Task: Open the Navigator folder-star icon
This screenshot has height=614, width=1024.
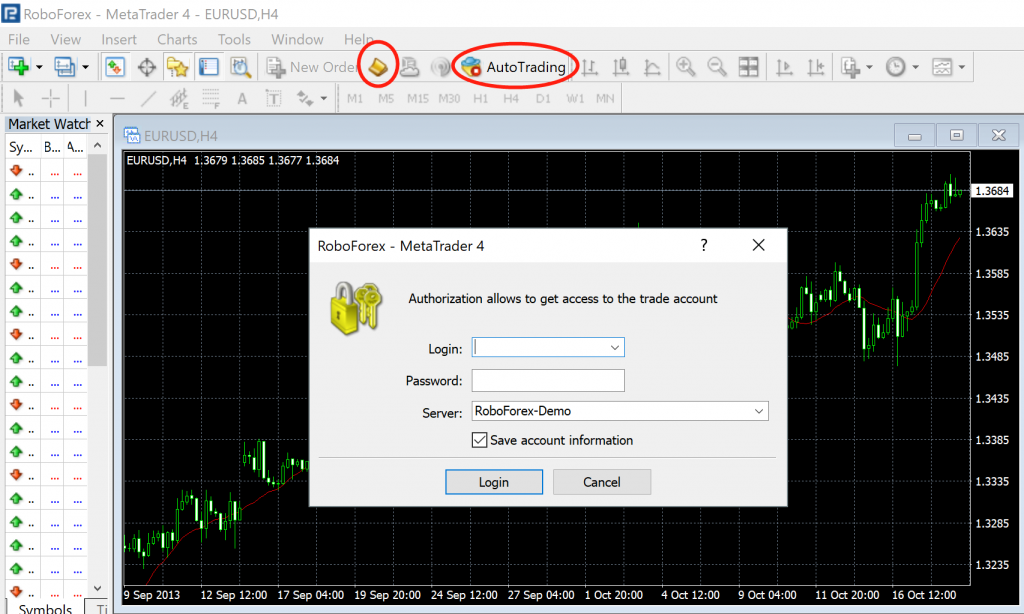Action: [x=178, y=67]
